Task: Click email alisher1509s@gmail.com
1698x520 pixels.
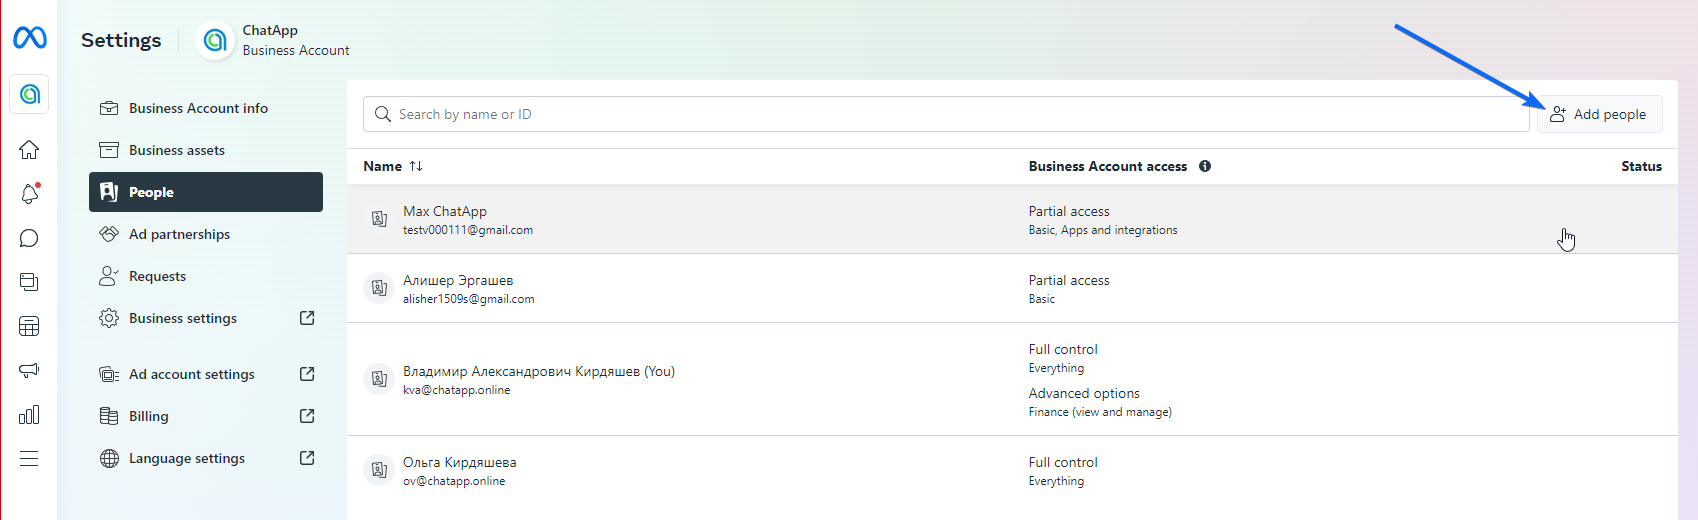Action: (x=469, y=299)
